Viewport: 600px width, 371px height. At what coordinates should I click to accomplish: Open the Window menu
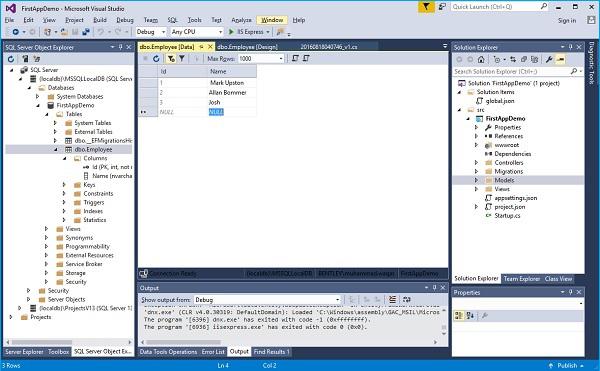(x=272, y=20)
